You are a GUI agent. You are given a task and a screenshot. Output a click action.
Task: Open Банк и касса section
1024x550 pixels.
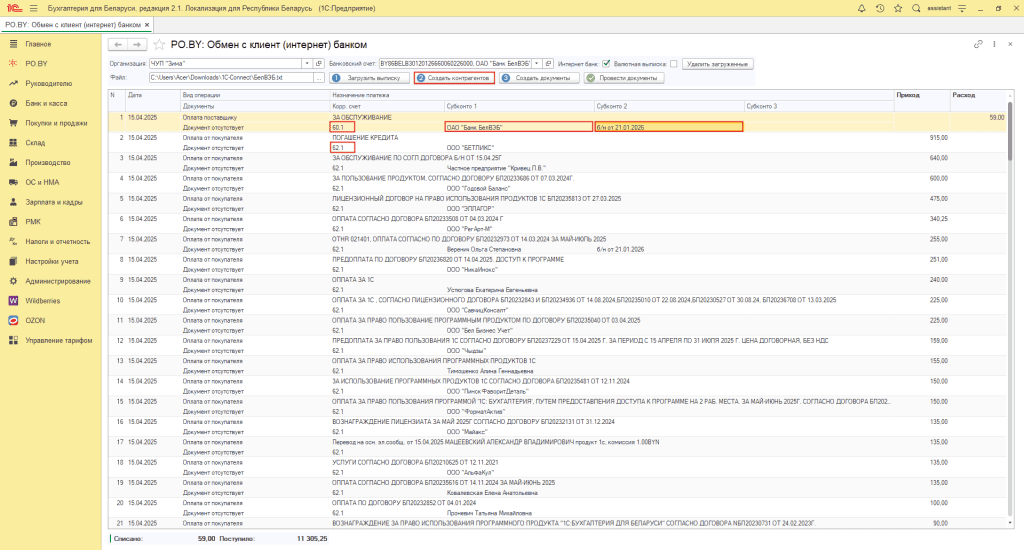point(46,103)
